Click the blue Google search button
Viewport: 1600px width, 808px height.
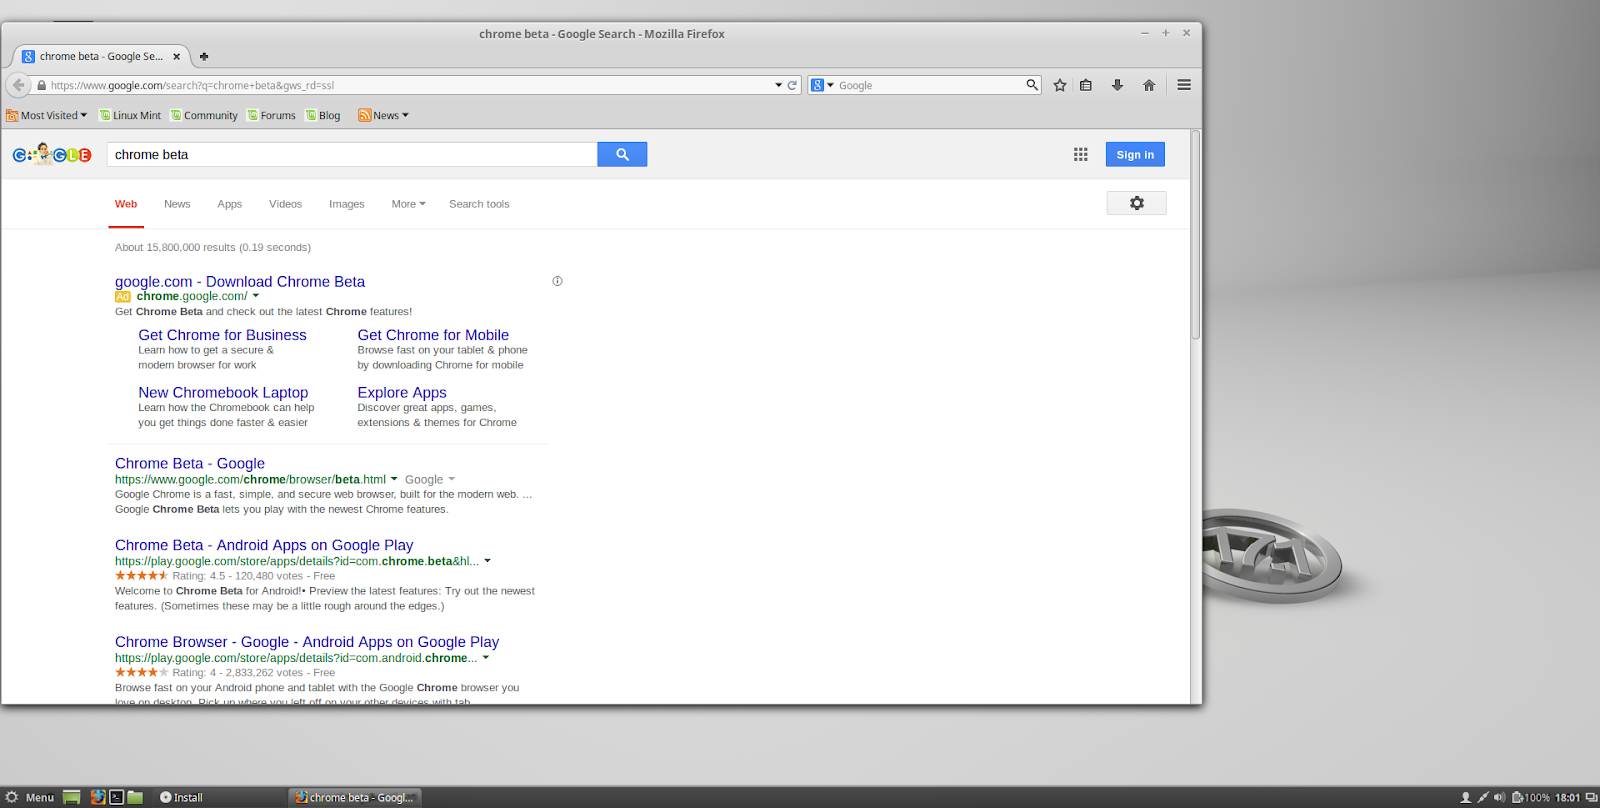[x=622, y=154]
